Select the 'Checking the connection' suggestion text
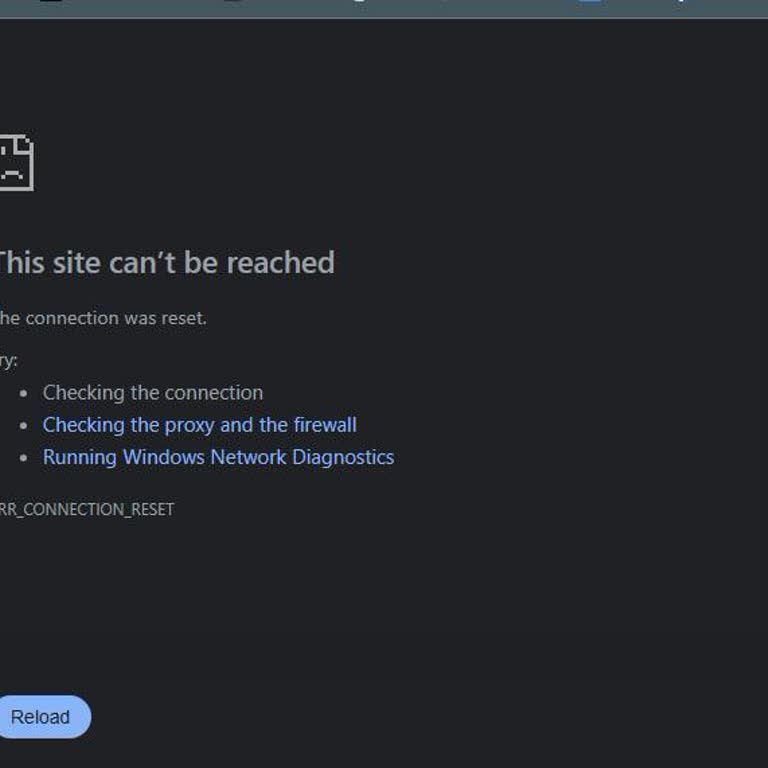 (x=153, y=393)
